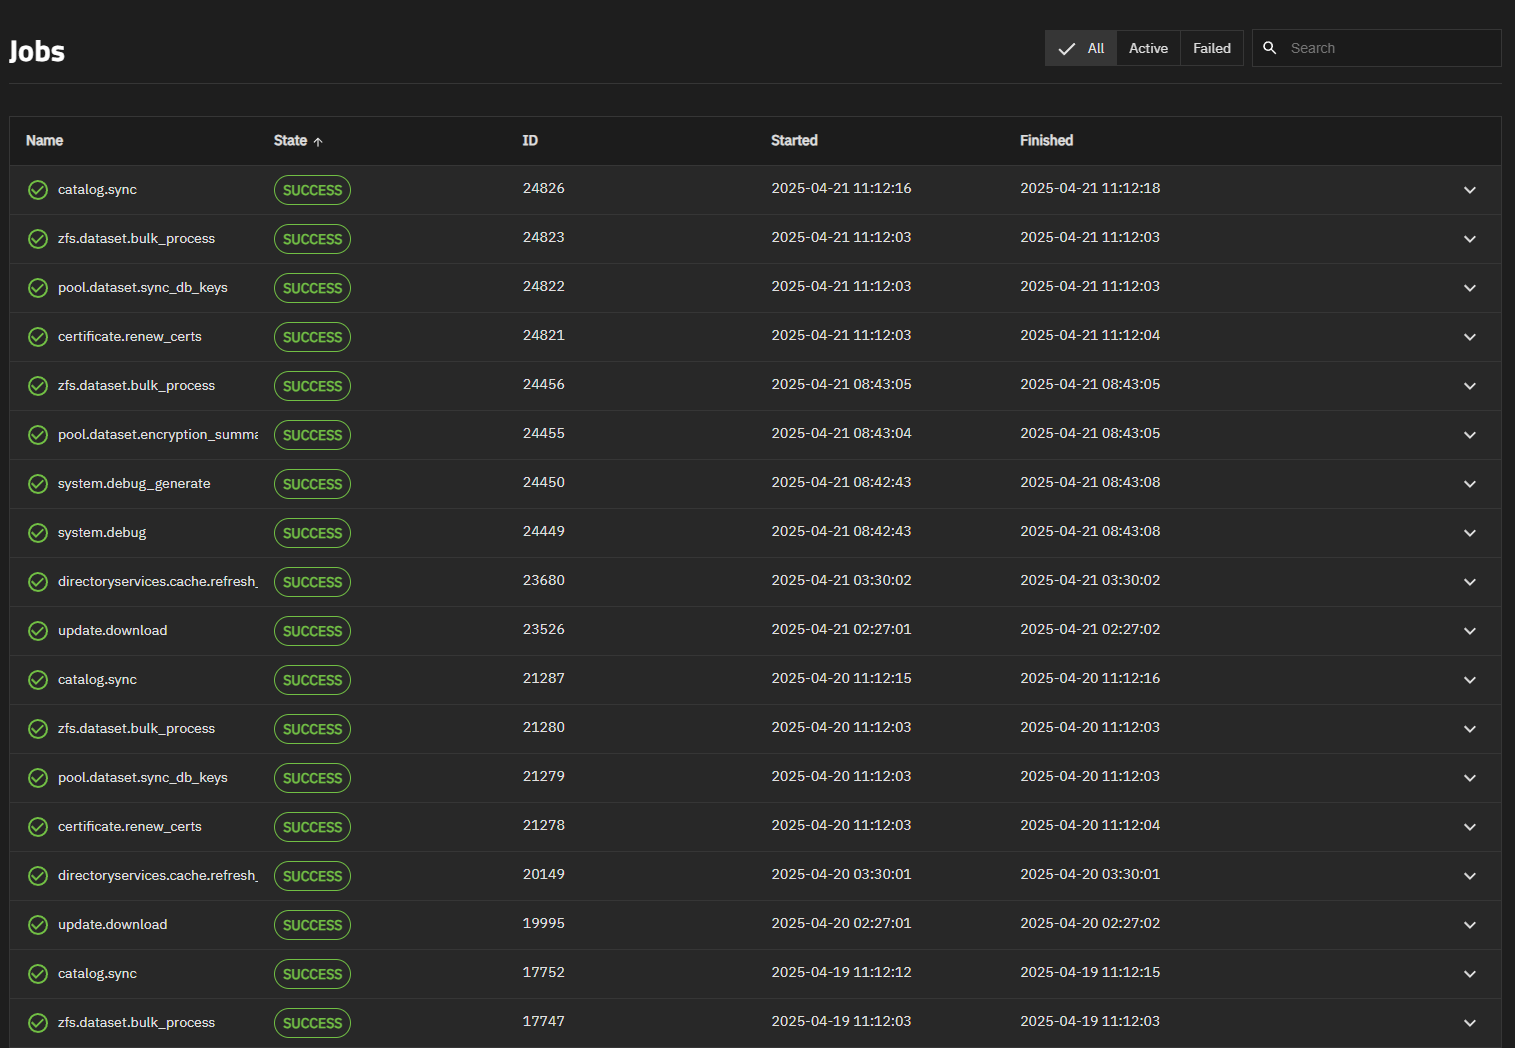Sort by the Name column header
Viewport: 1515px width, 1048px height.
[x=44, y=141]
